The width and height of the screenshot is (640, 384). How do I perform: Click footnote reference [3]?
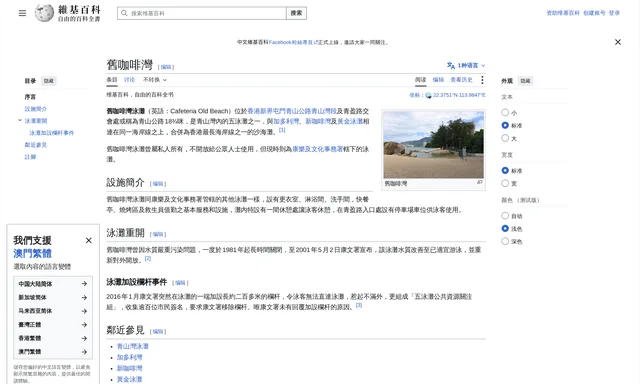[359, 305]
